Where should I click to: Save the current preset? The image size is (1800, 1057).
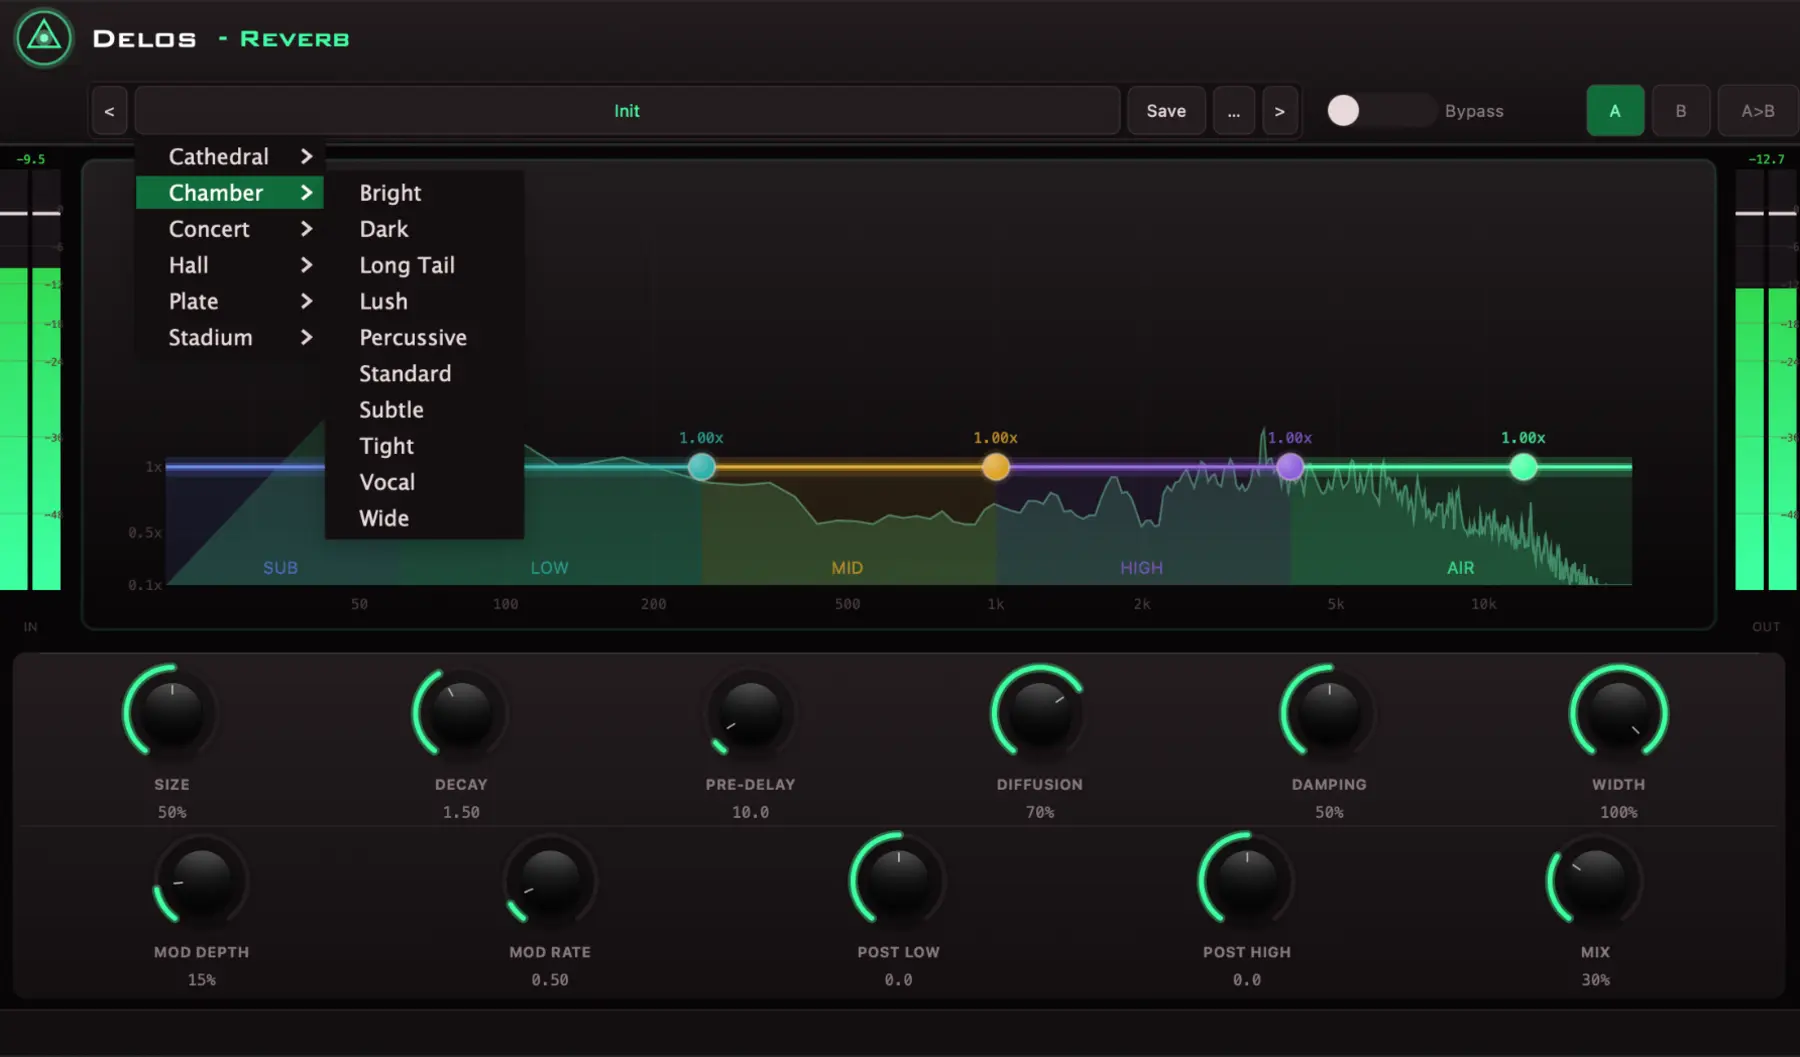(1166, 111)
